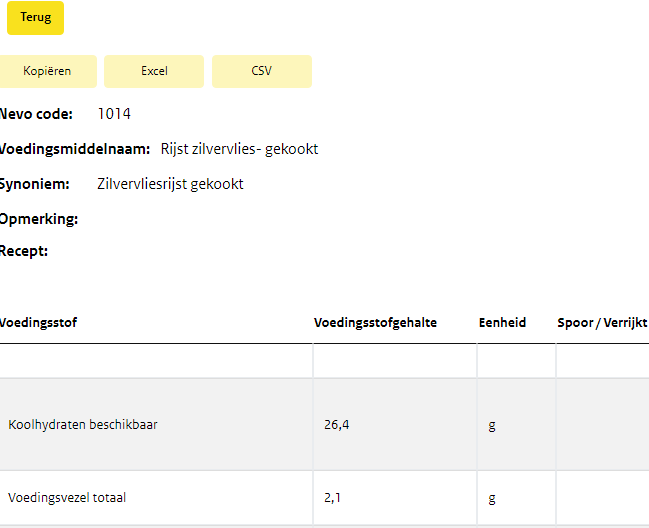Click the 2,1 value cell
This screenshot has width=649, height=528.
333,497
